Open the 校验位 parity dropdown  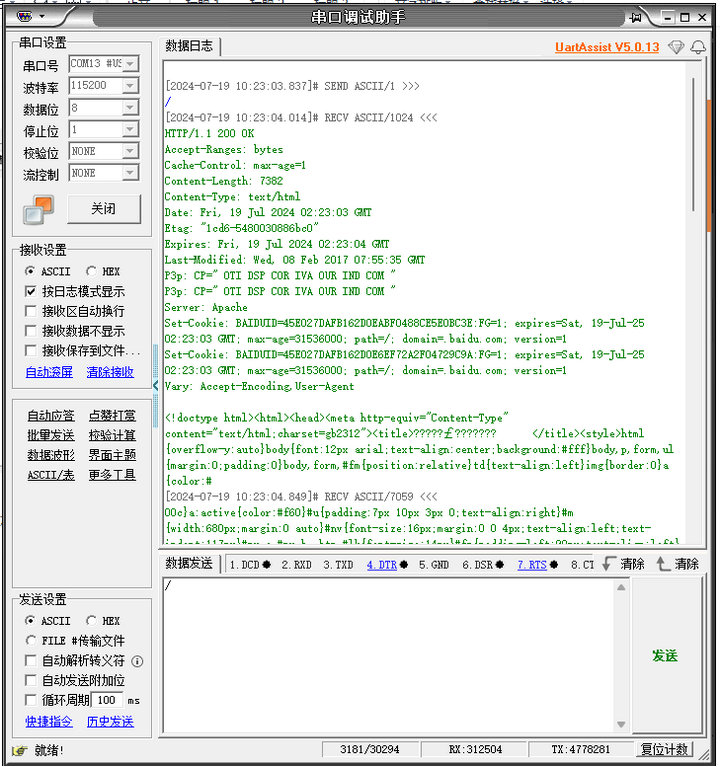130,152
